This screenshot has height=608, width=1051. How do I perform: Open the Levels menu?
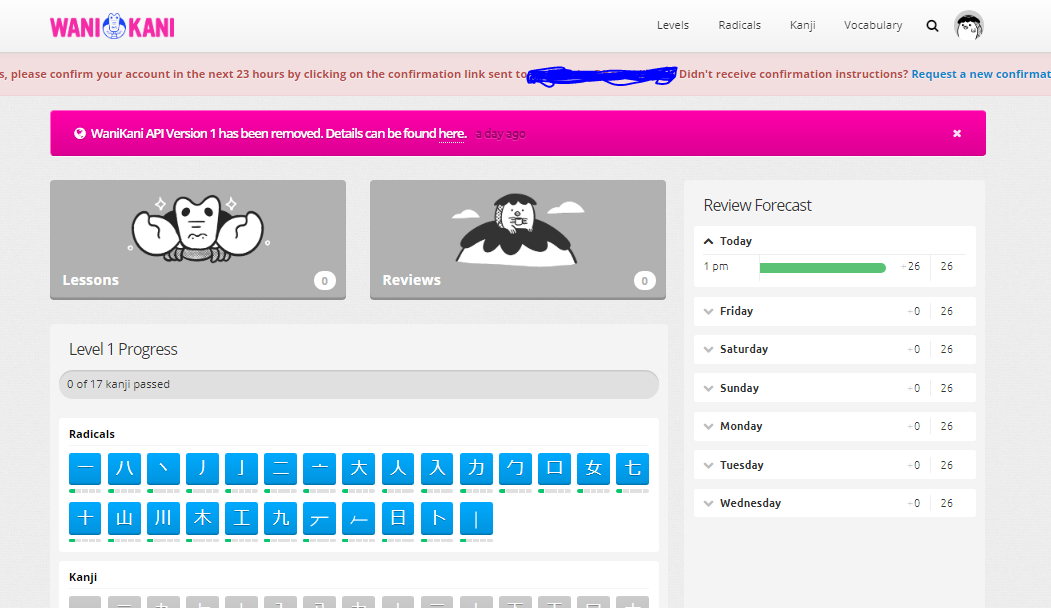point(673,25)
